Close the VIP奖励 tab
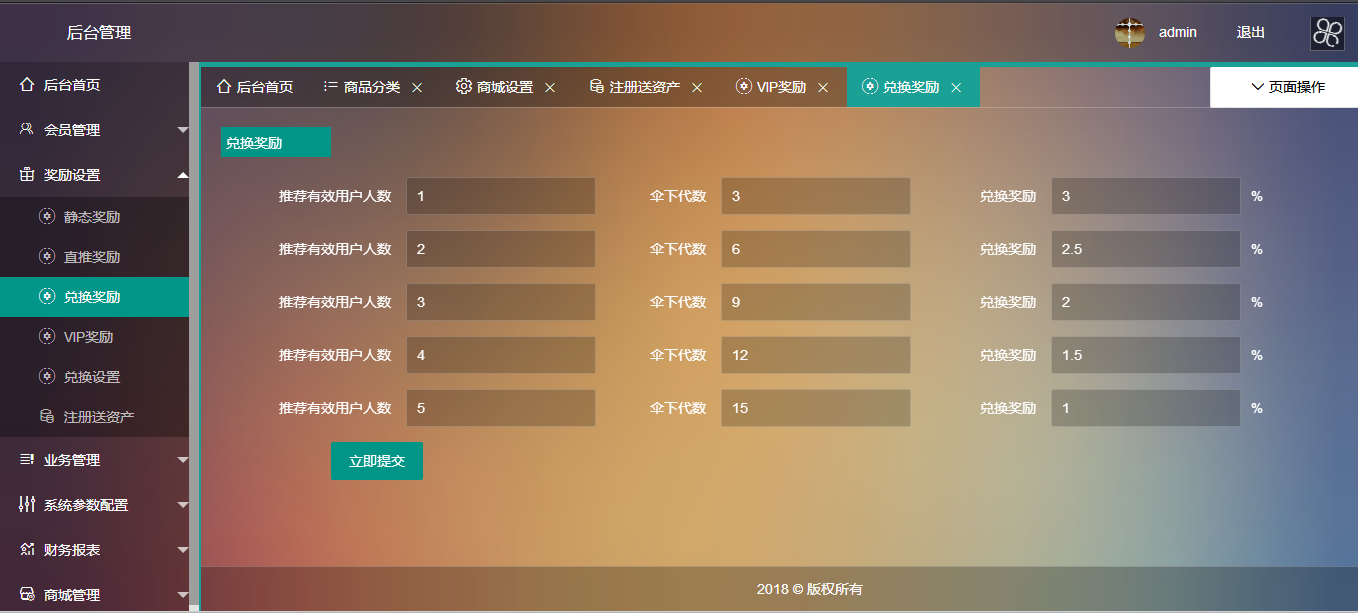This screenshot has height=613, width=1358. point(823,88)
